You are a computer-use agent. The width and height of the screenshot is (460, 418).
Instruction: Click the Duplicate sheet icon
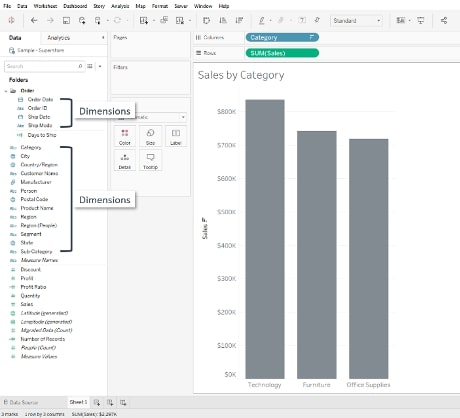coord(164,20)
